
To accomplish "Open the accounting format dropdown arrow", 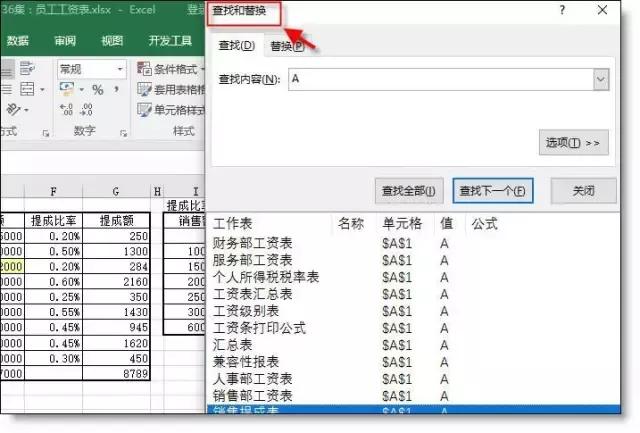I will [82, 89].
